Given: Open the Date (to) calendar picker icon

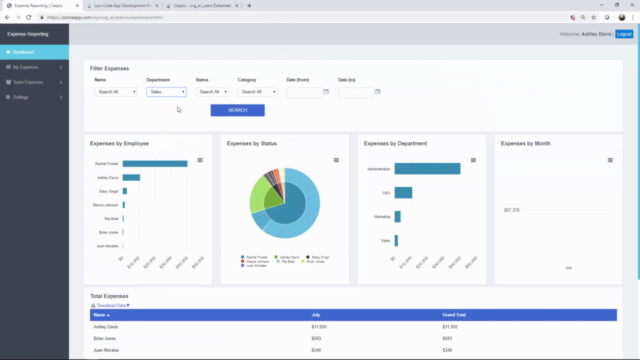Looking at the screenshot, I should coord(378,91).
